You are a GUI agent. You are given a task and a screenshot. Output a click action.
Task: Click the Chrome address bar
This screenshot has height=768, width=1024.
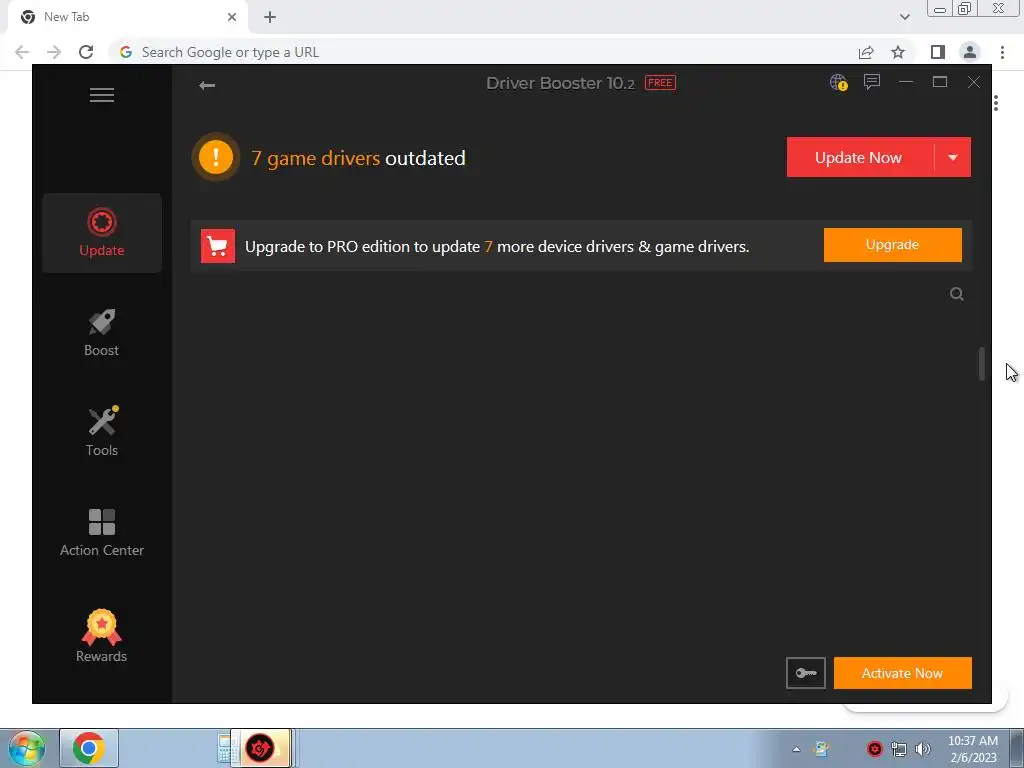click(x=483, y=52)
